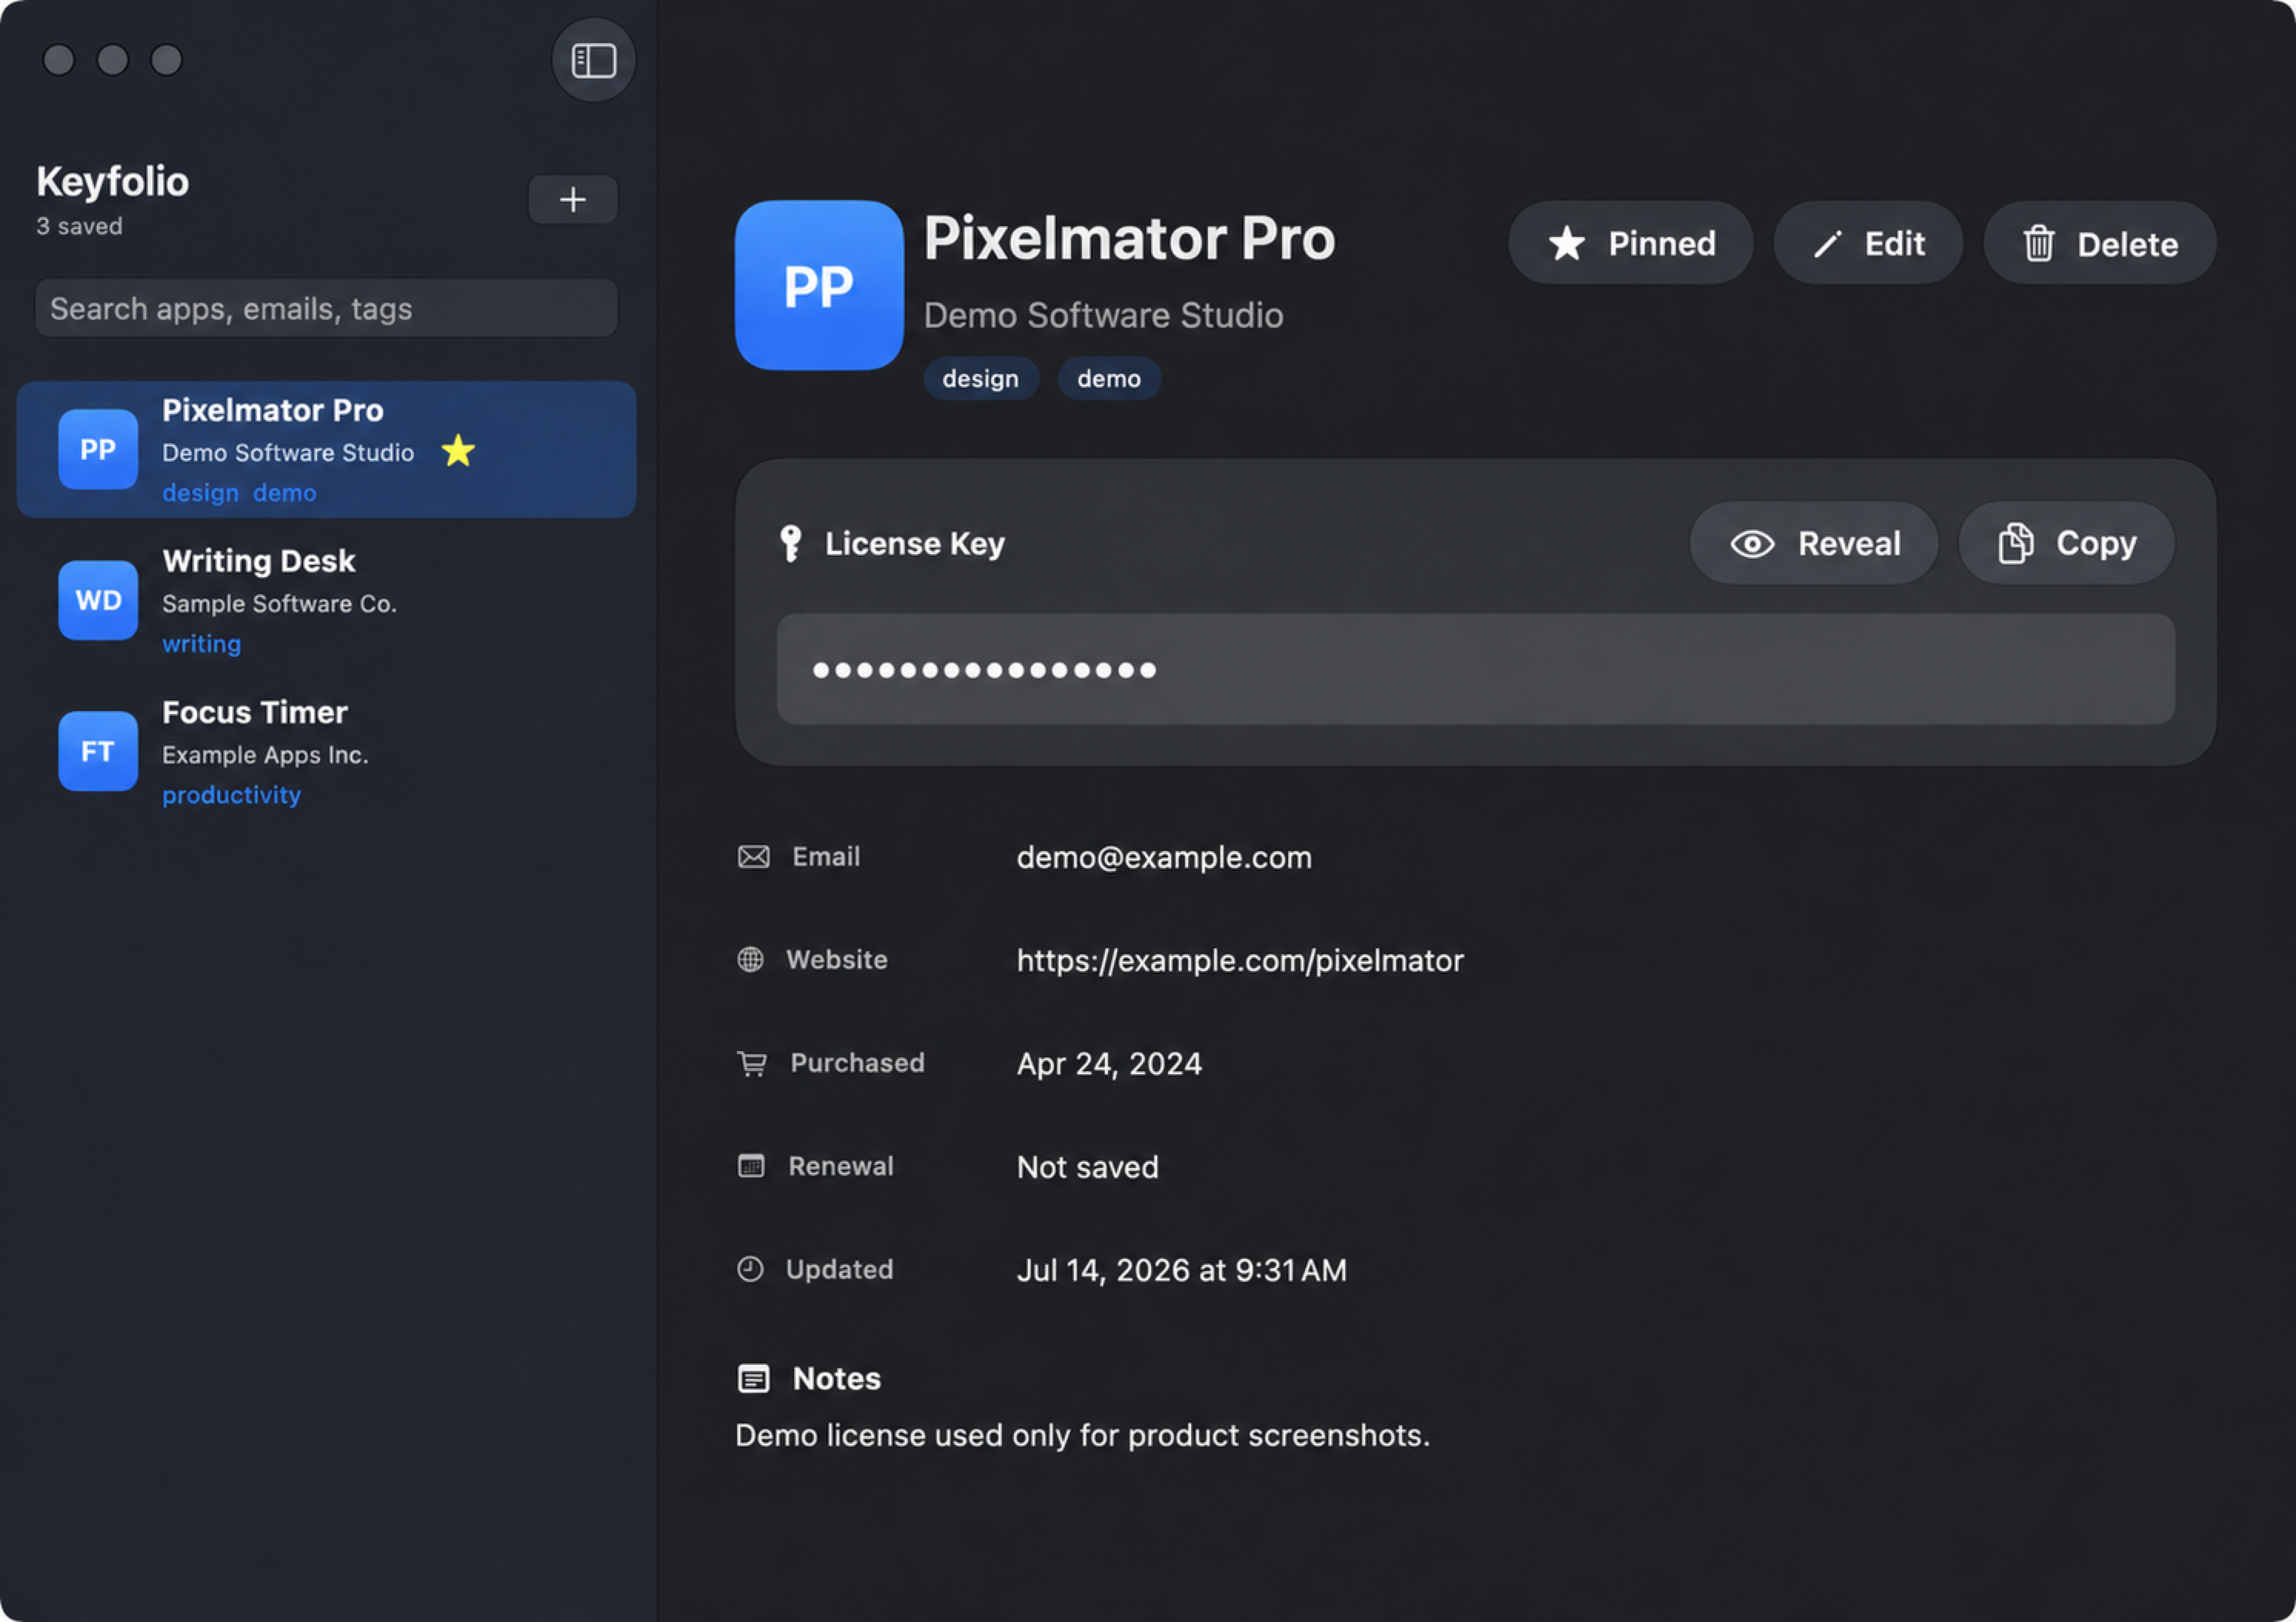Click the Example Apps Inc. vendor text
2296x1622 pixels.
tap(265, 755)
